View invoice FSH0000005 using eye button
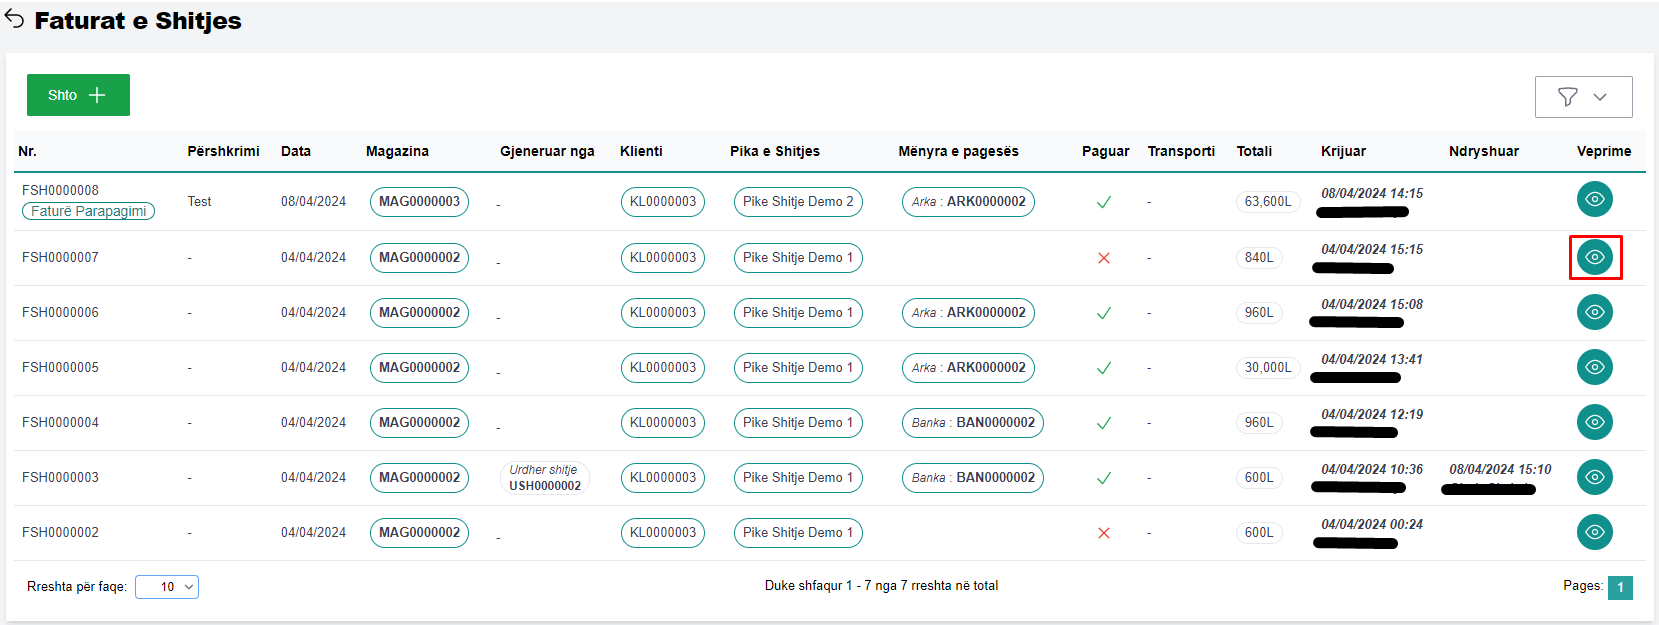The height and width of the screenshot is (625, 1659). tap(1594, 367)
